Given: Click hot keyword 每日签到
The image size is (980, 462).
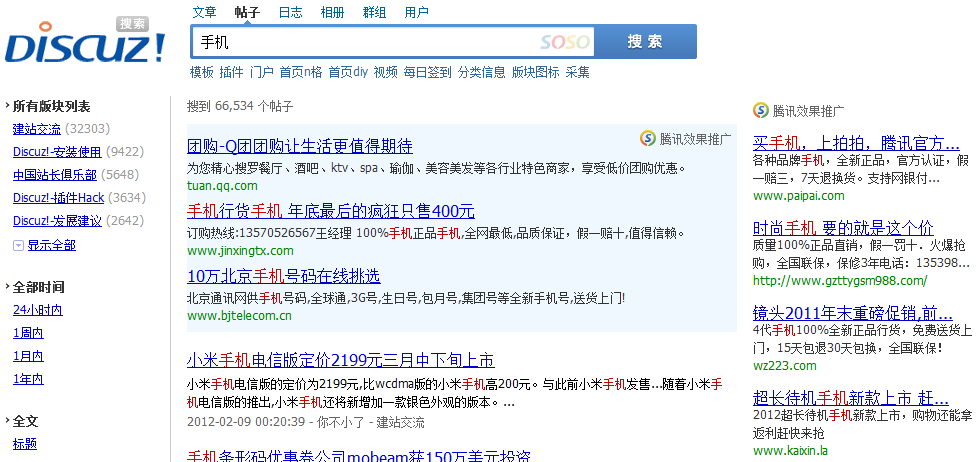Looking at the screenshot, I should [428, 73].
